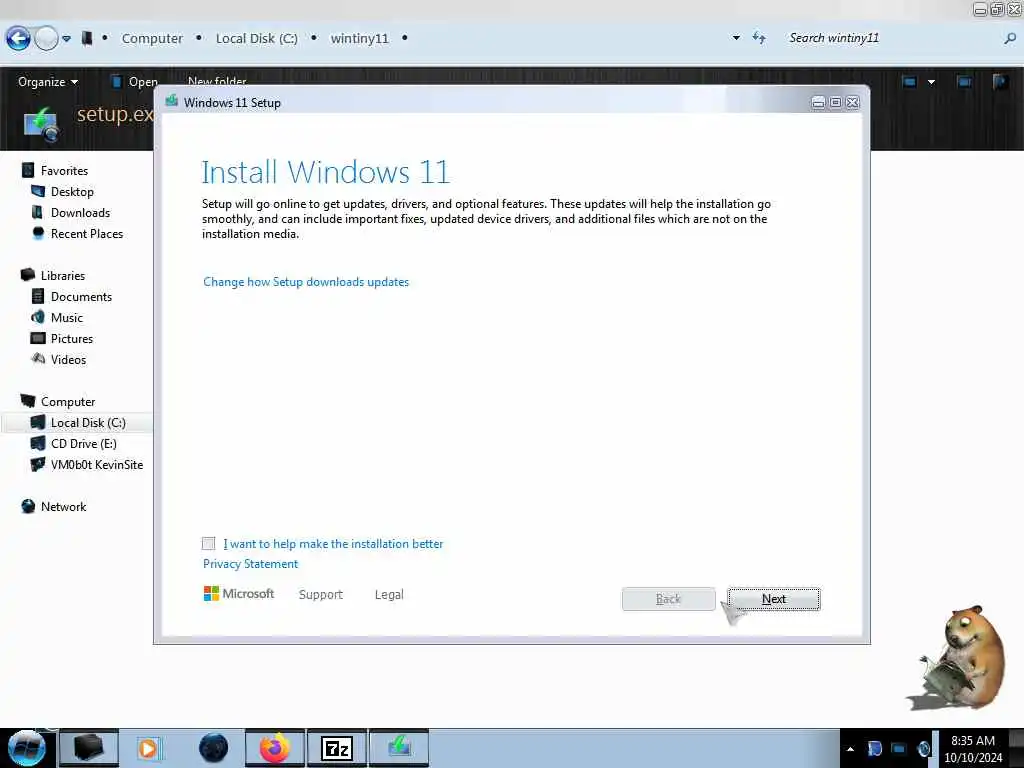Click the Local Disk (C:) breadcrumb
Viewport: 1024px width, 768px height.
pos(257,39)
